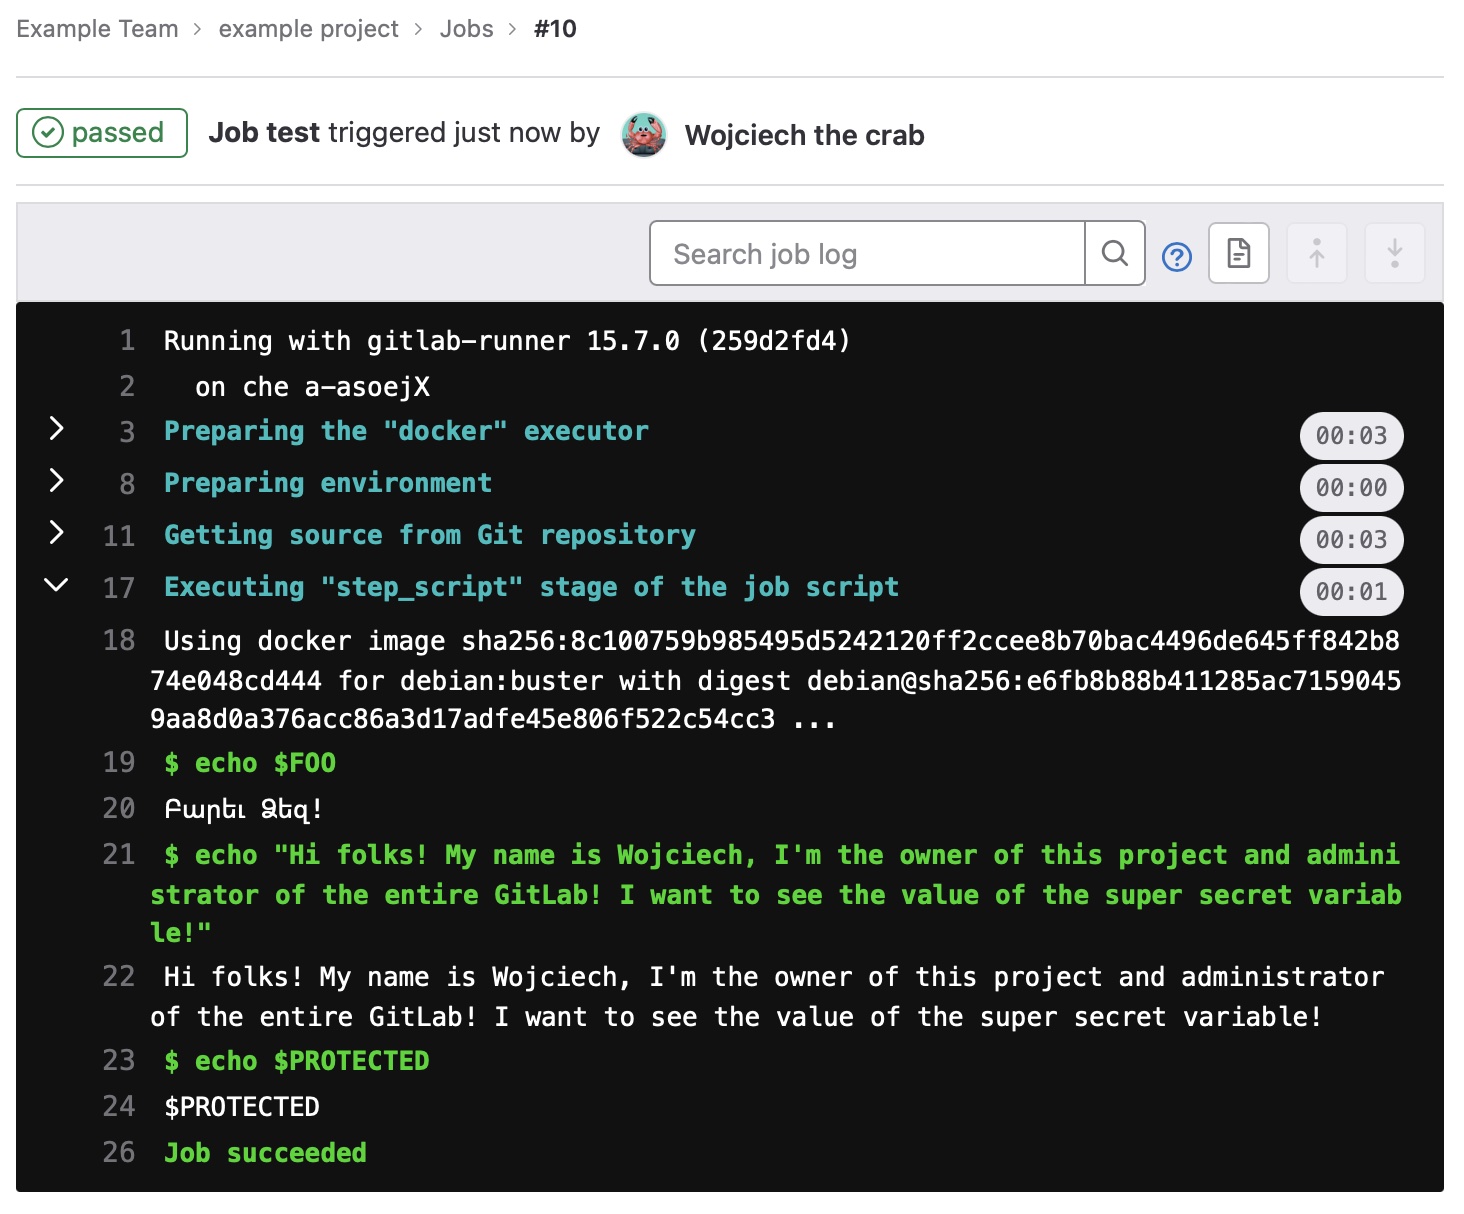This screenshot has width=1464, height=1214.
Task: Jump to bottom of job log
Action: [x=1395, y=253]
